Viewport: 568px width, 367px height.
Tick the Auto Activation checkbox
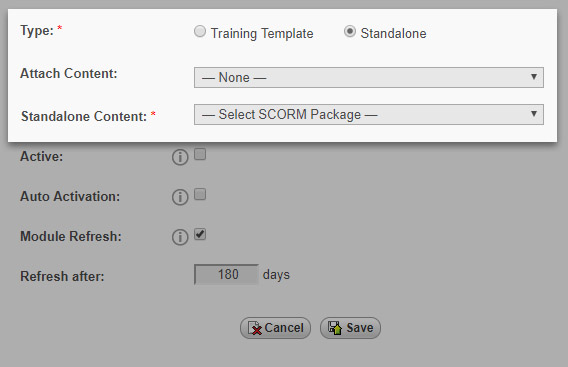(200, 194)
